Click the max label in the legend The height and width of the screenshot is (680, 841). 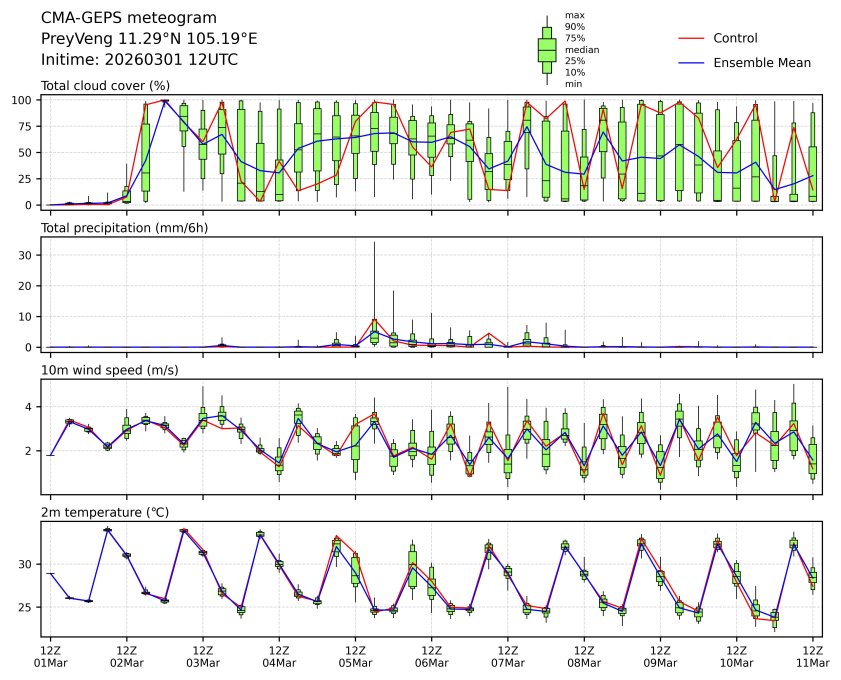coord(574,15)
